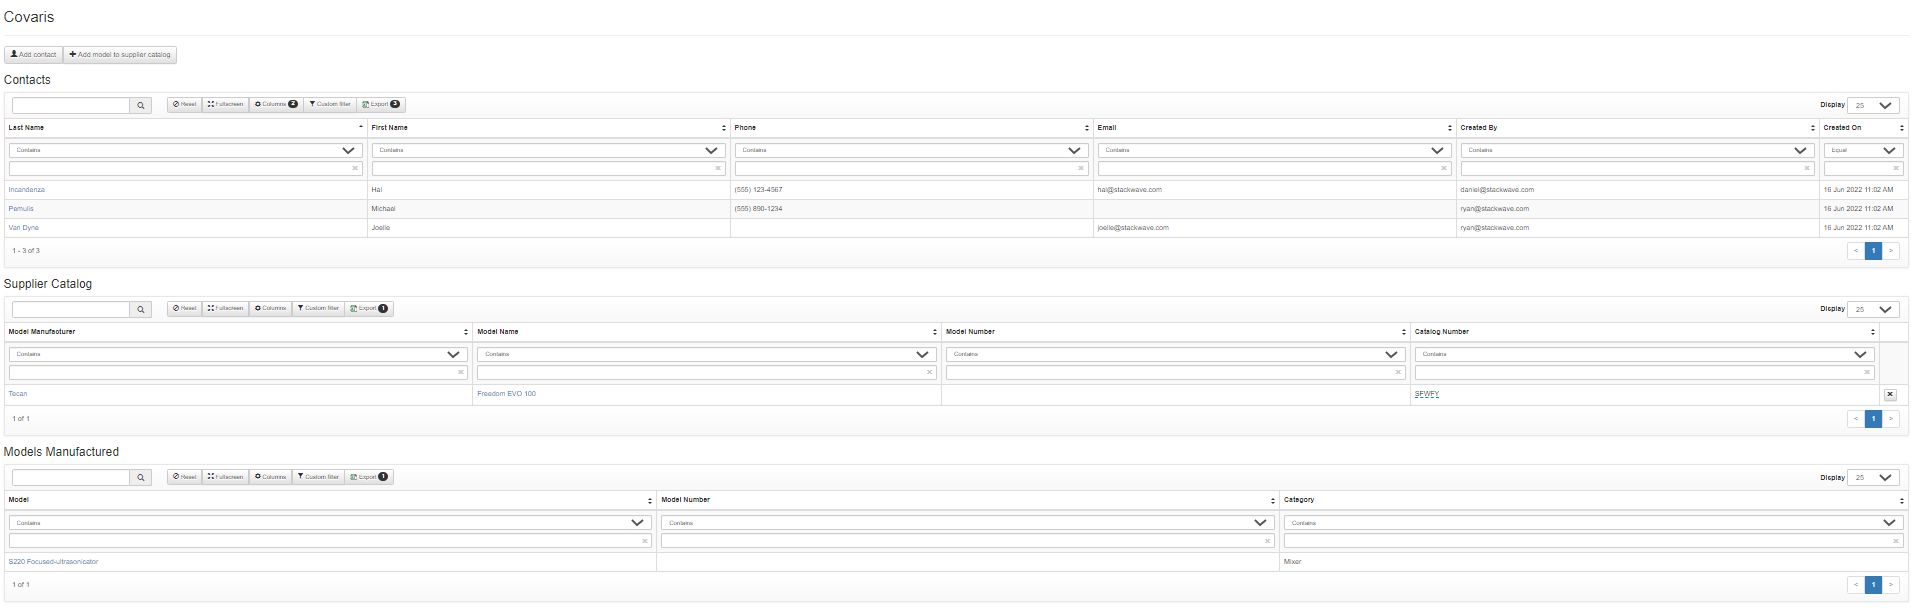Click Fullscreen in the Contacts toolbar
This screenshot has width=1914, height=616.
click(x=225, y=104)
